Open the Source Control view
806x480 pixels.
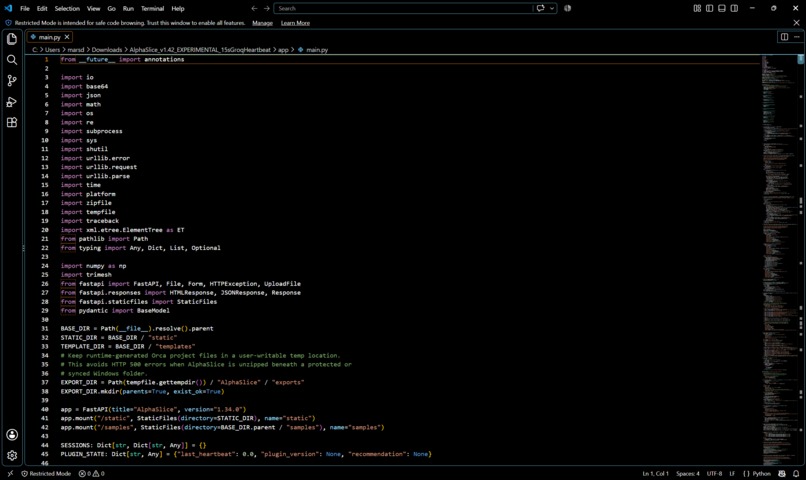[x=12, y=81]
